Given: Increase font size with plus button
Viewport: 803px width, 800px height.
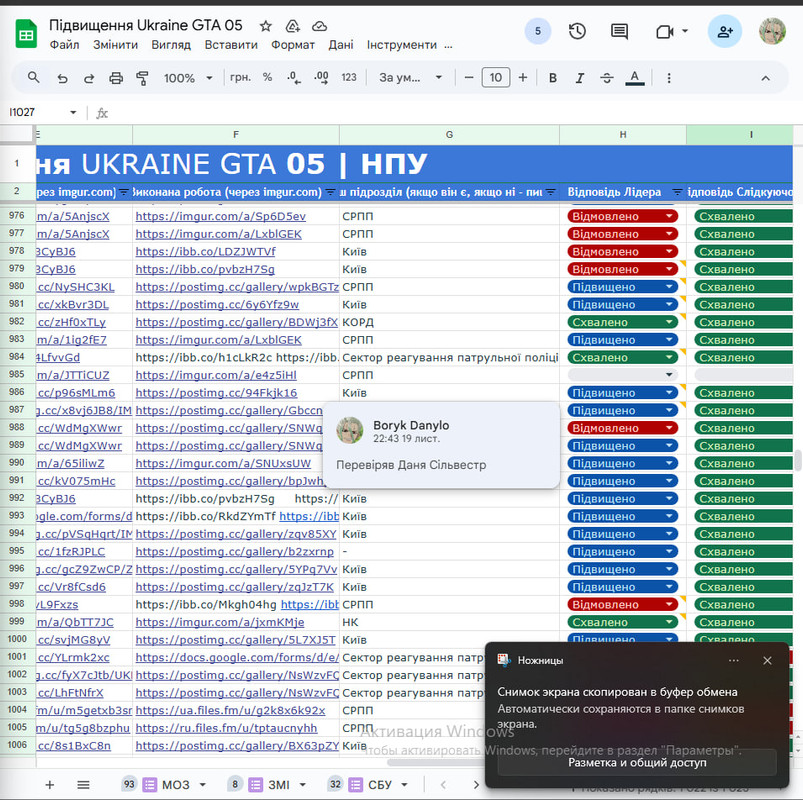Looking at the screenshot, I should (x=522, y=78).
